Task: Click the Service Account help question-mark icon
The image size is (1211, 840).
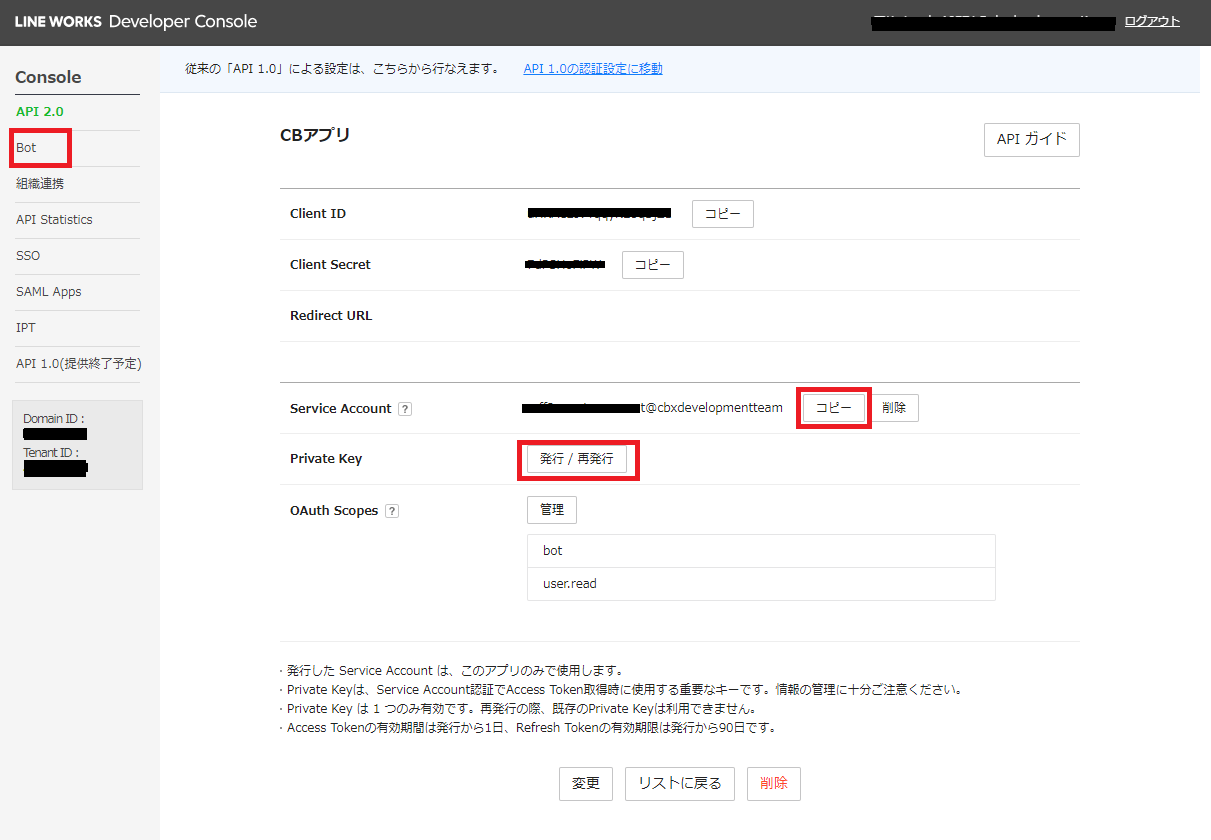Action: (x=405, y=409)
